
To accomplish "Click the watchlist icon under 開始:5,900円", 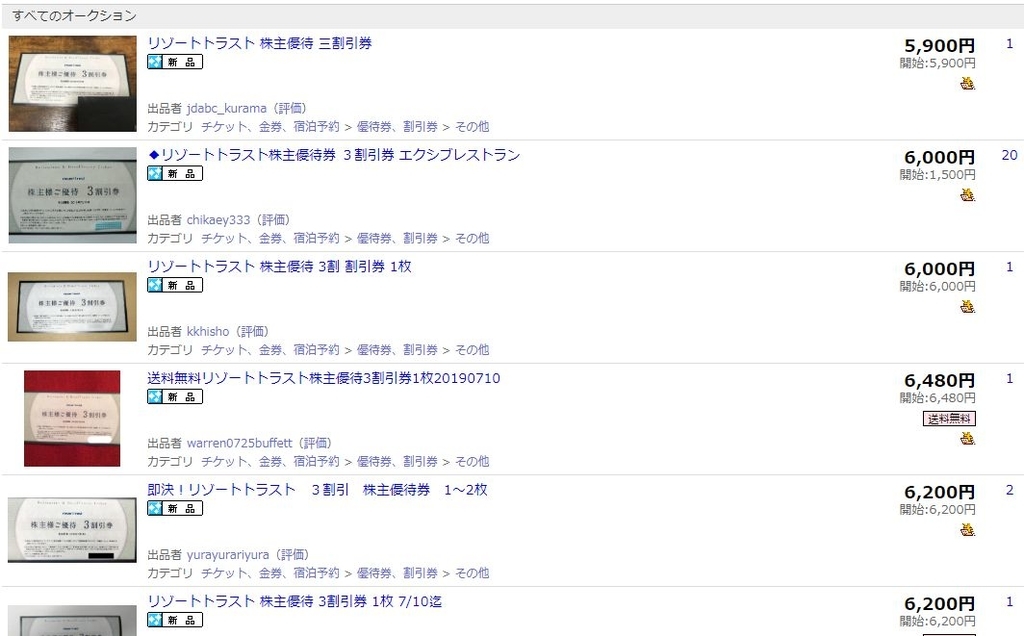I will coord(967,83).
